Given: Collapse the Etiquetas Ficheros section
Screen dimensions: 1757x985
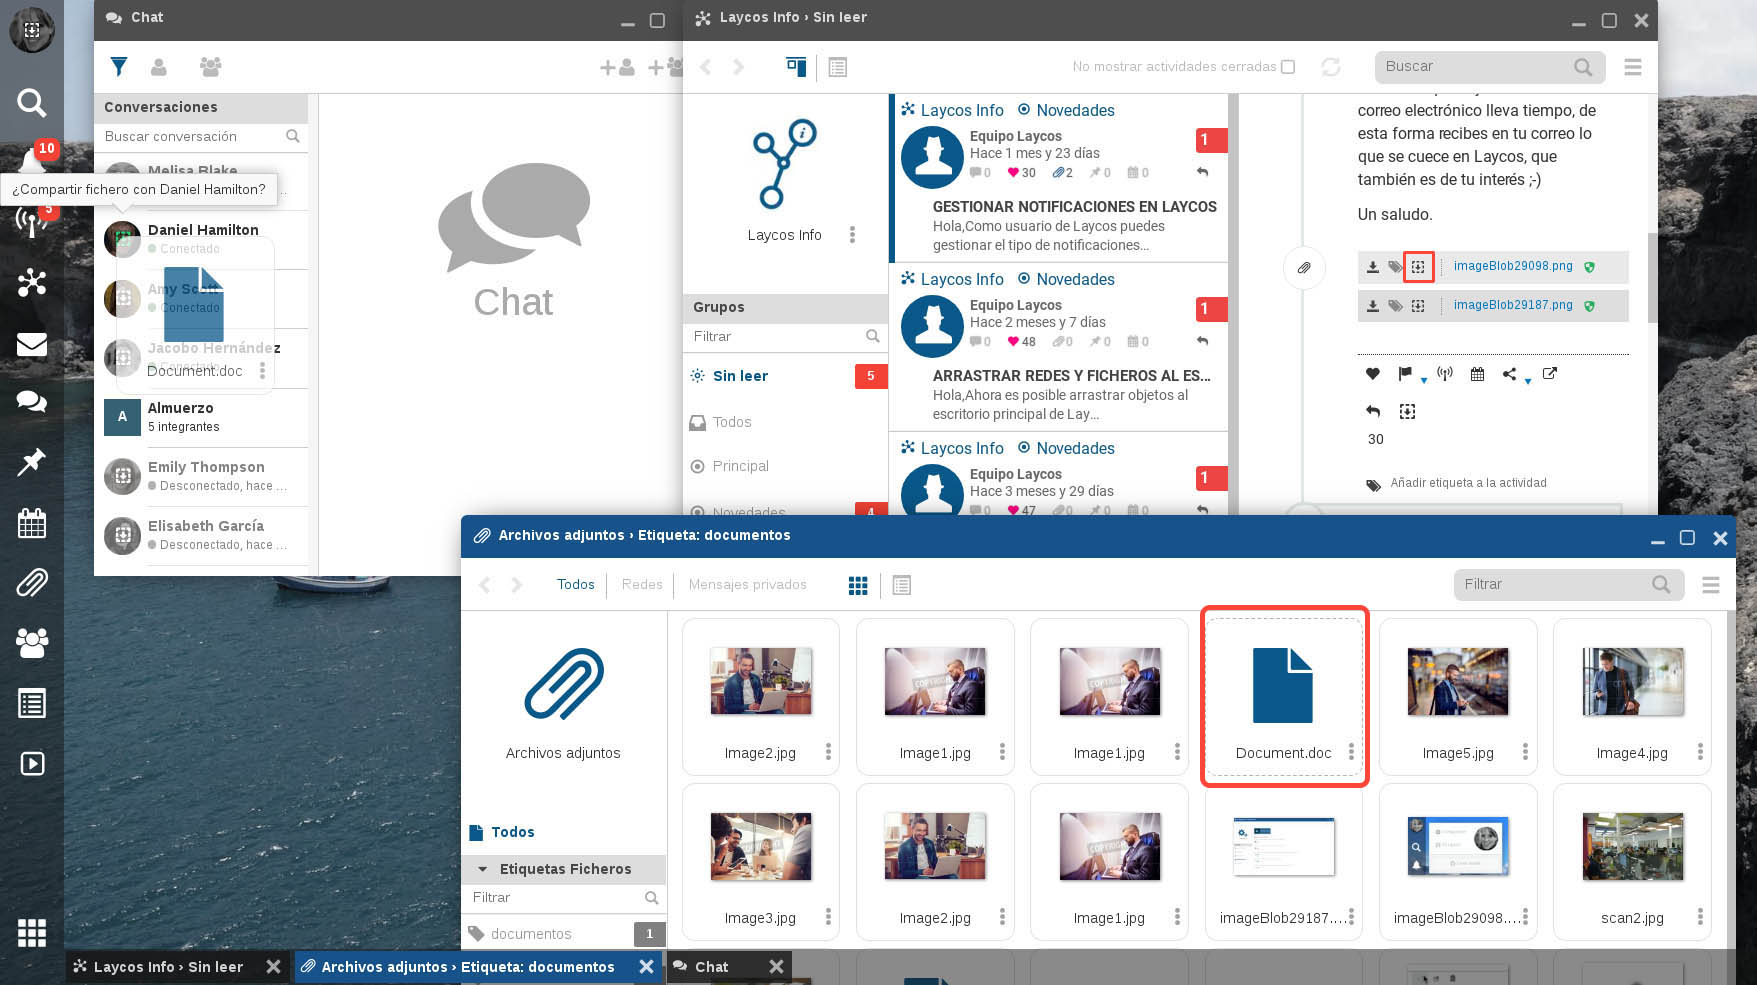Looking at the screenshot, I should point(483,869).
